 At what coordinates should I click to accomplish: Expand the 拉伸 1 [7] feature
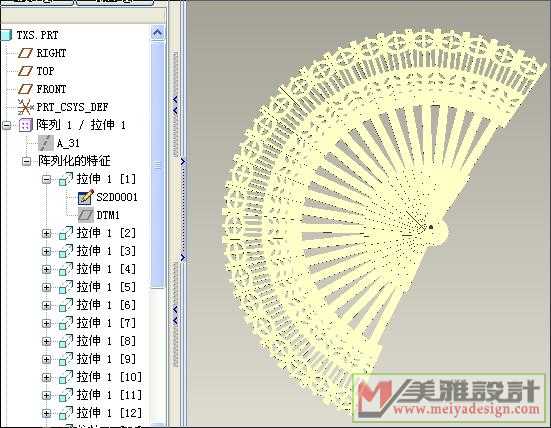(46, 323)
